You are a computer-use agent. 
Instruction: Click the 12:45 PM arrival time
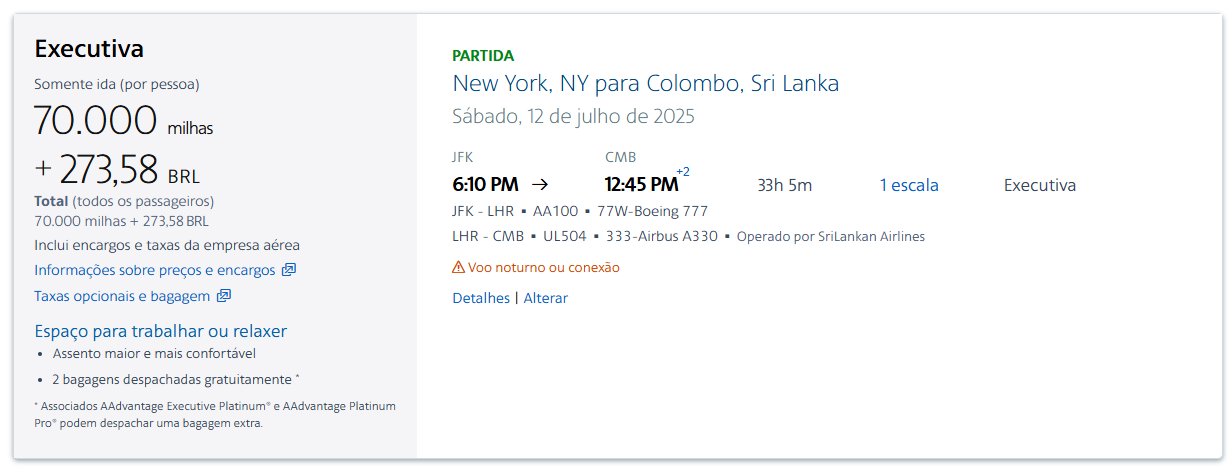coord(641,185)
